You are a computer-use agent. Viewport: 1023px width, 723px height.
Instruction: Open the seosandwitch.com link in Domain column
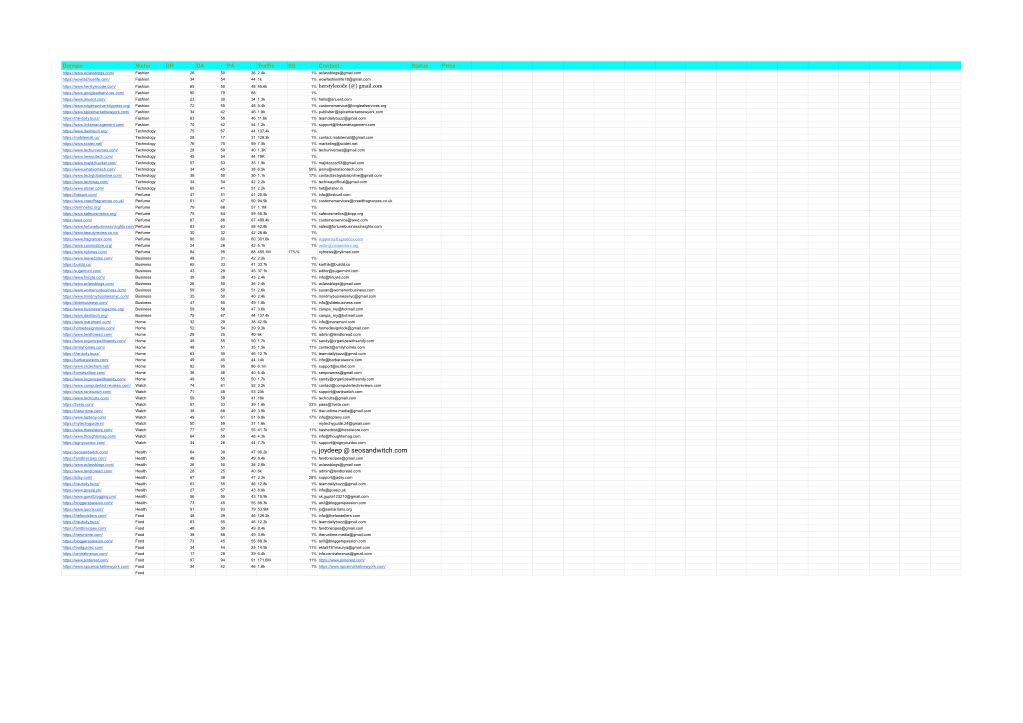(x=85, y=452)
